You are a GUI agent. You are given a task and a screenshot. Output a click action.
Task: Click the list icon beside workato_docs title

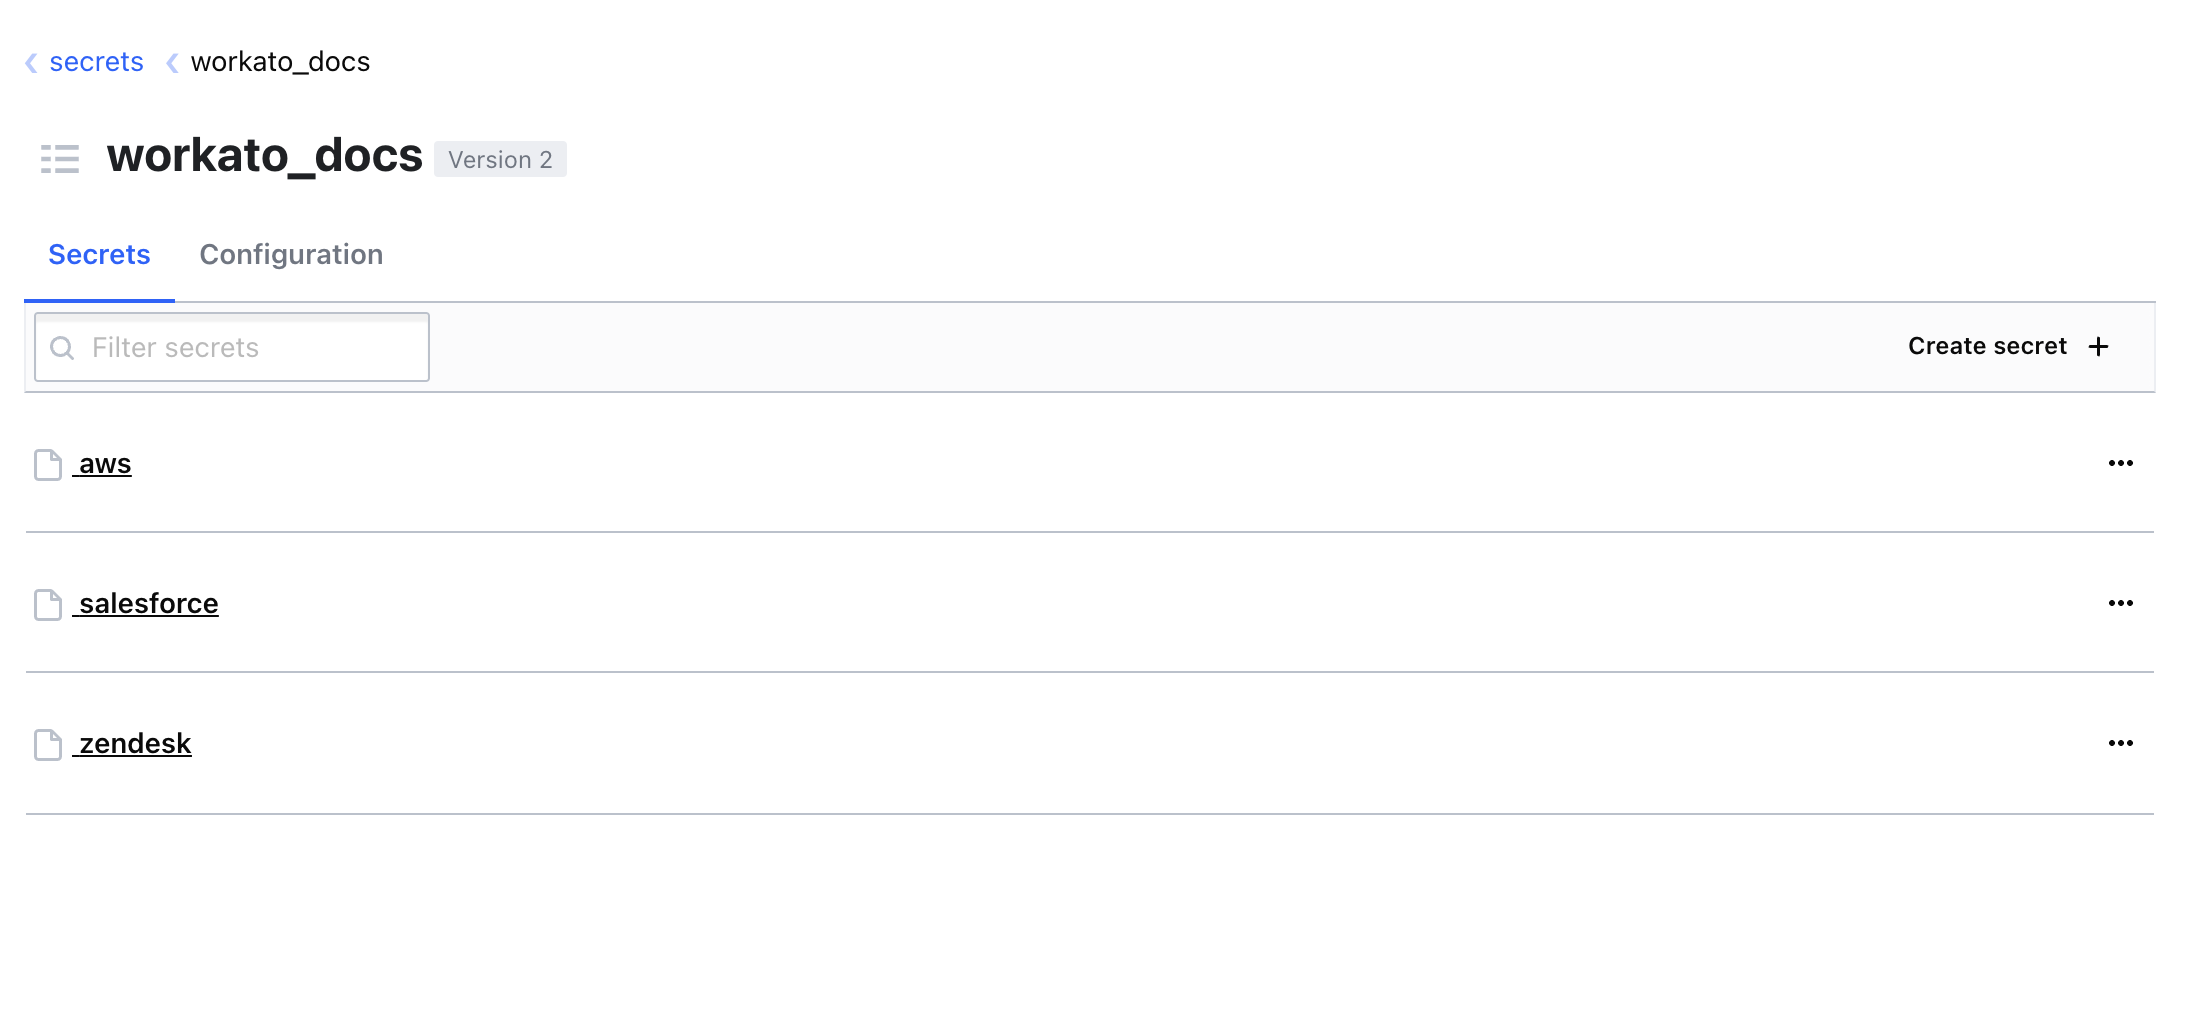tap(59, 158)
